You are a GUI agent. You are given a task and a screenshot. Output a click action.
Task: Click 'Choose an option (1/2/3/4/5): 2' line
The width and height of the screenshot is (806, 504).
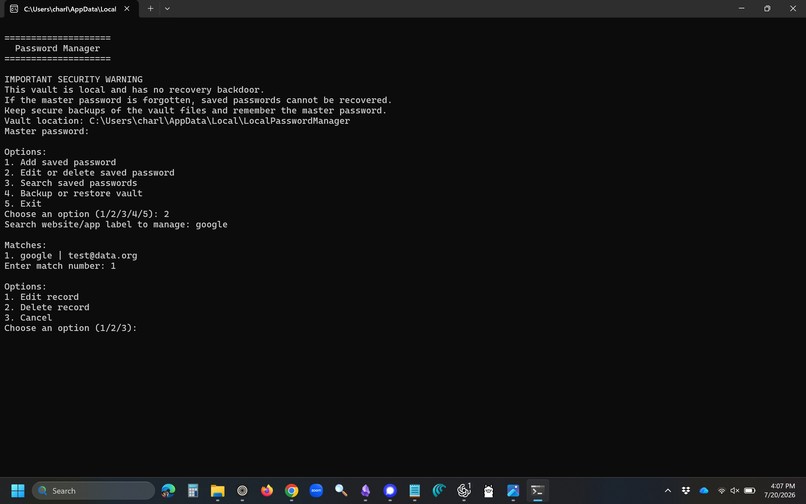(x=87, y=214)
